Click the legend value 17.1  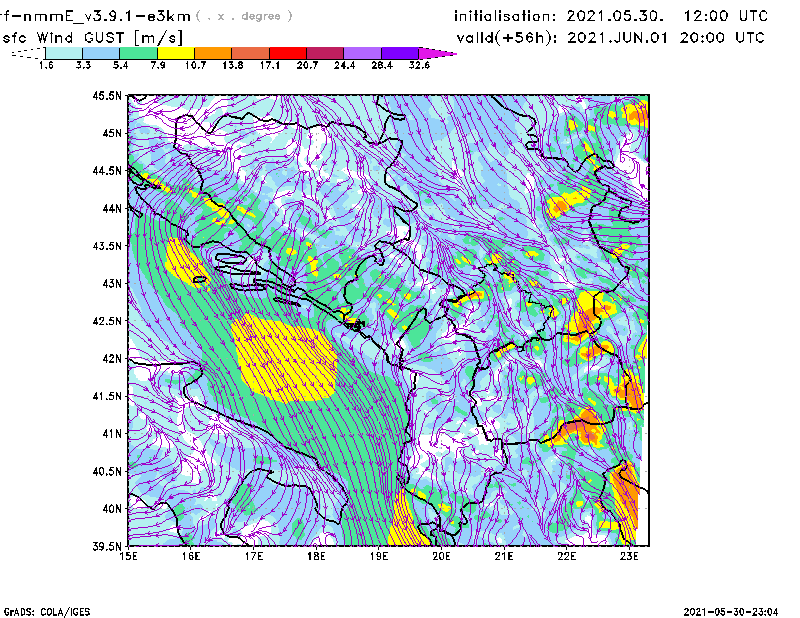[x=270, y=65]
